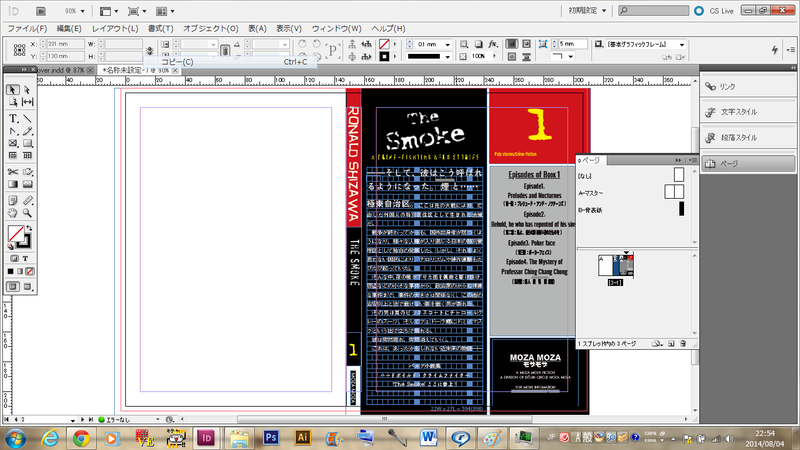Click stroke color swatch in control bar
Screen dimensions: 800x450
point(384,57)
